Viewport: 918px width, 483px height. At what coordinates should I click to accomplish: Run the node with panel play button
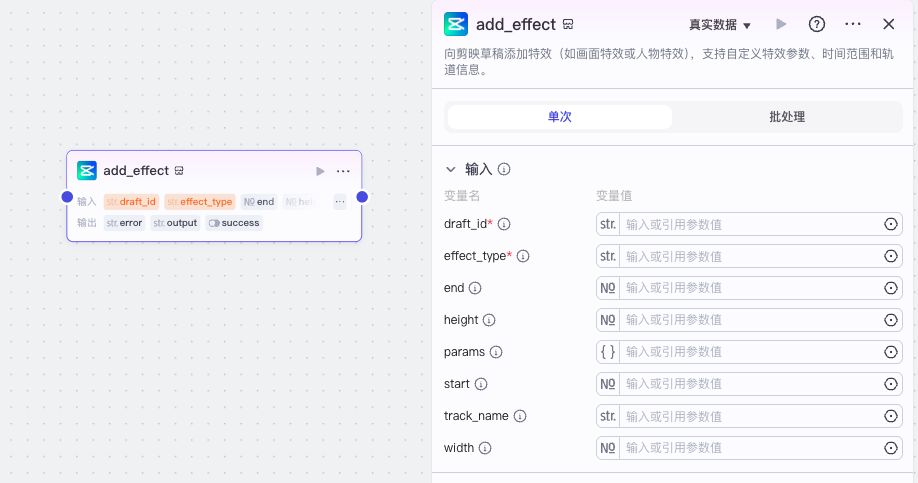(781, 24)
